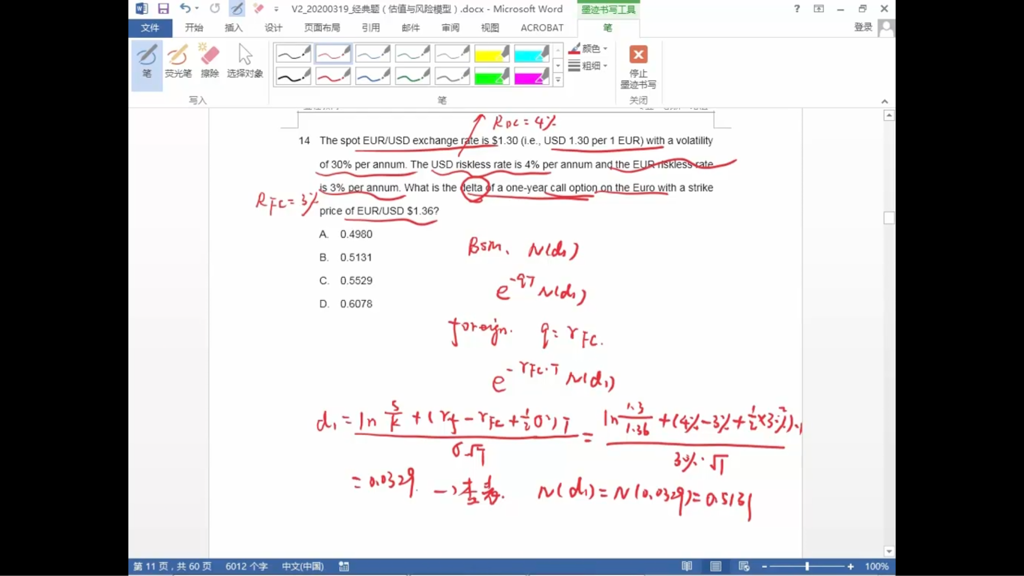Open the undo history dropdown arrow
Screen dimensions: 1024x576
coord(197,8)
